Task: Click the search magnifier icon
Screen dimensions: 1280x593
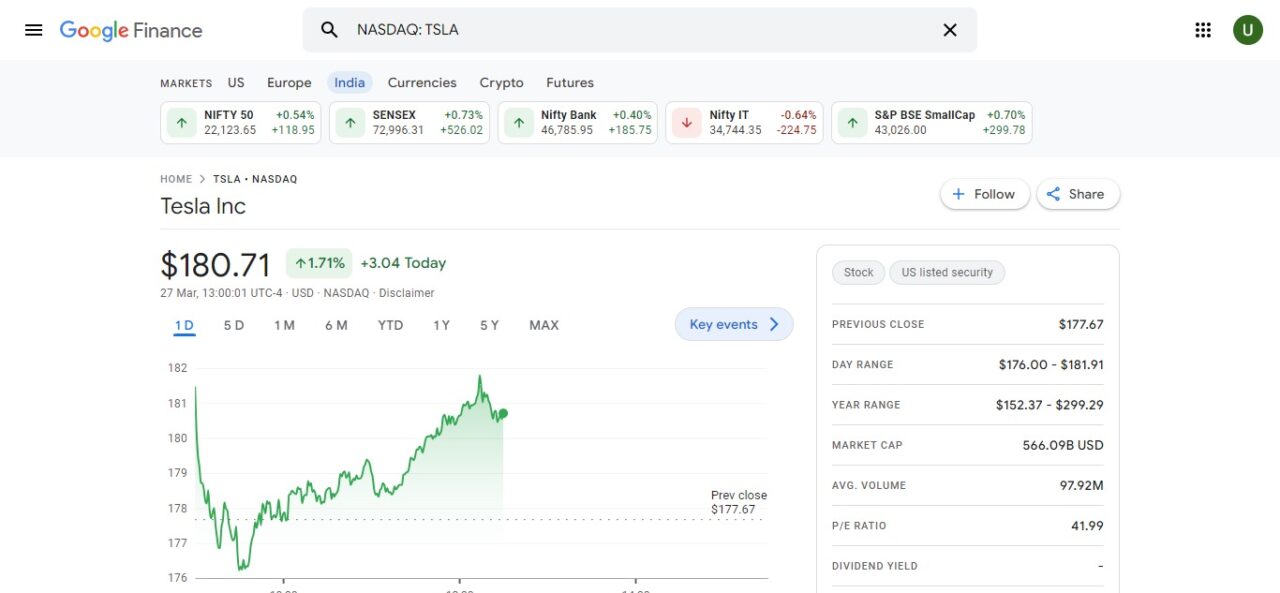Action: click(x=329, y=30)
